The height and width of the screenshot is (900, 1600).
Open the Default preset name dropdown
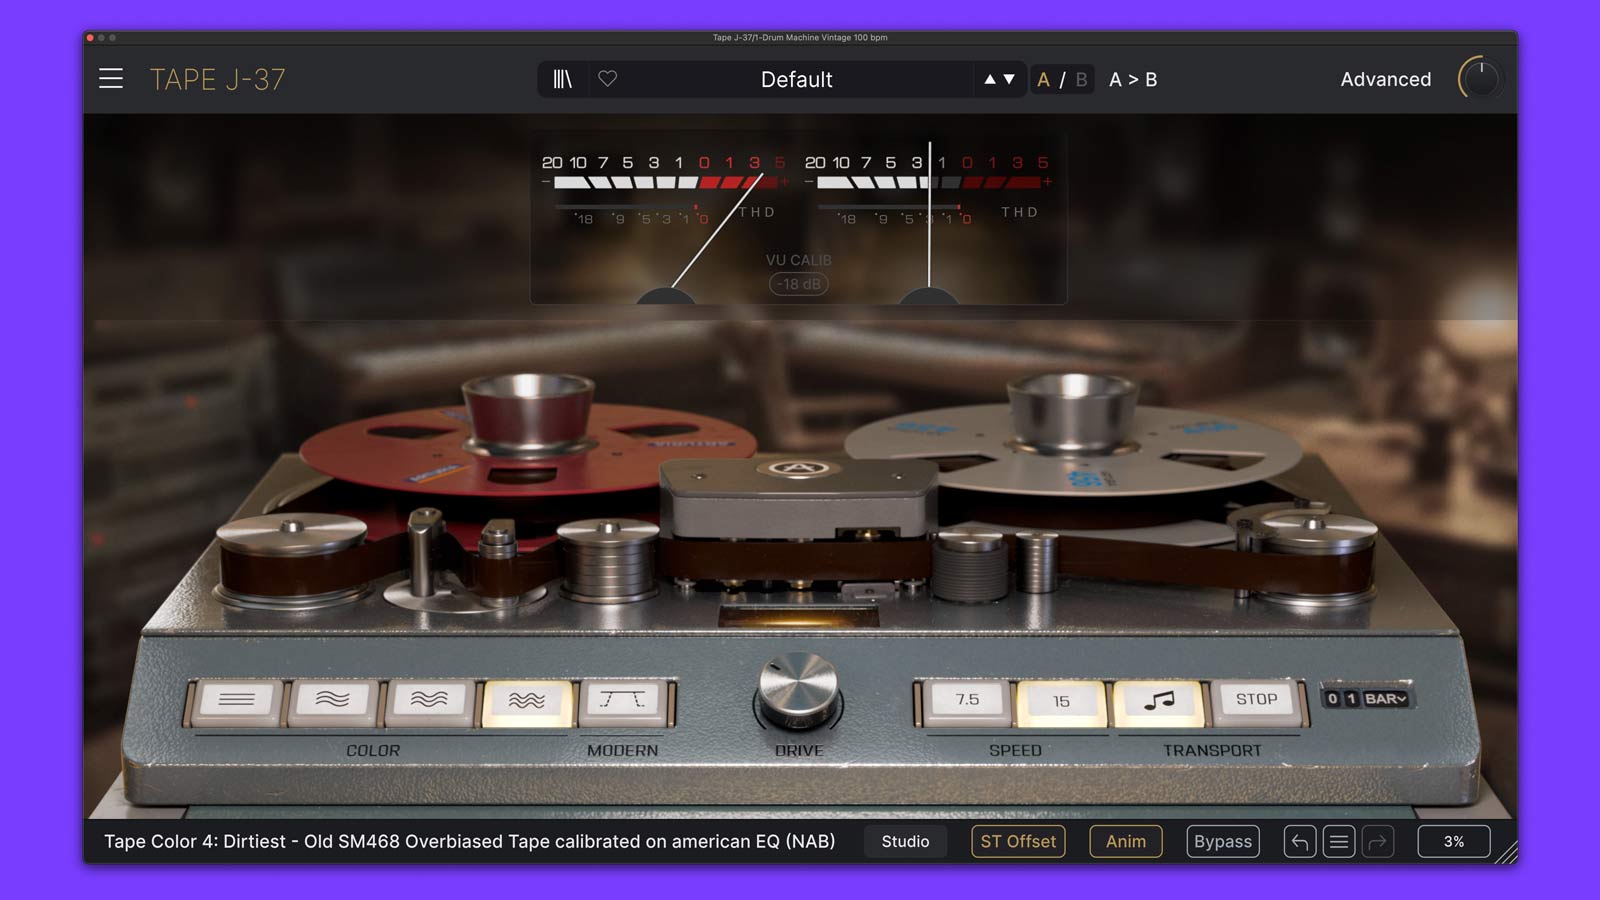pos(796,79)
